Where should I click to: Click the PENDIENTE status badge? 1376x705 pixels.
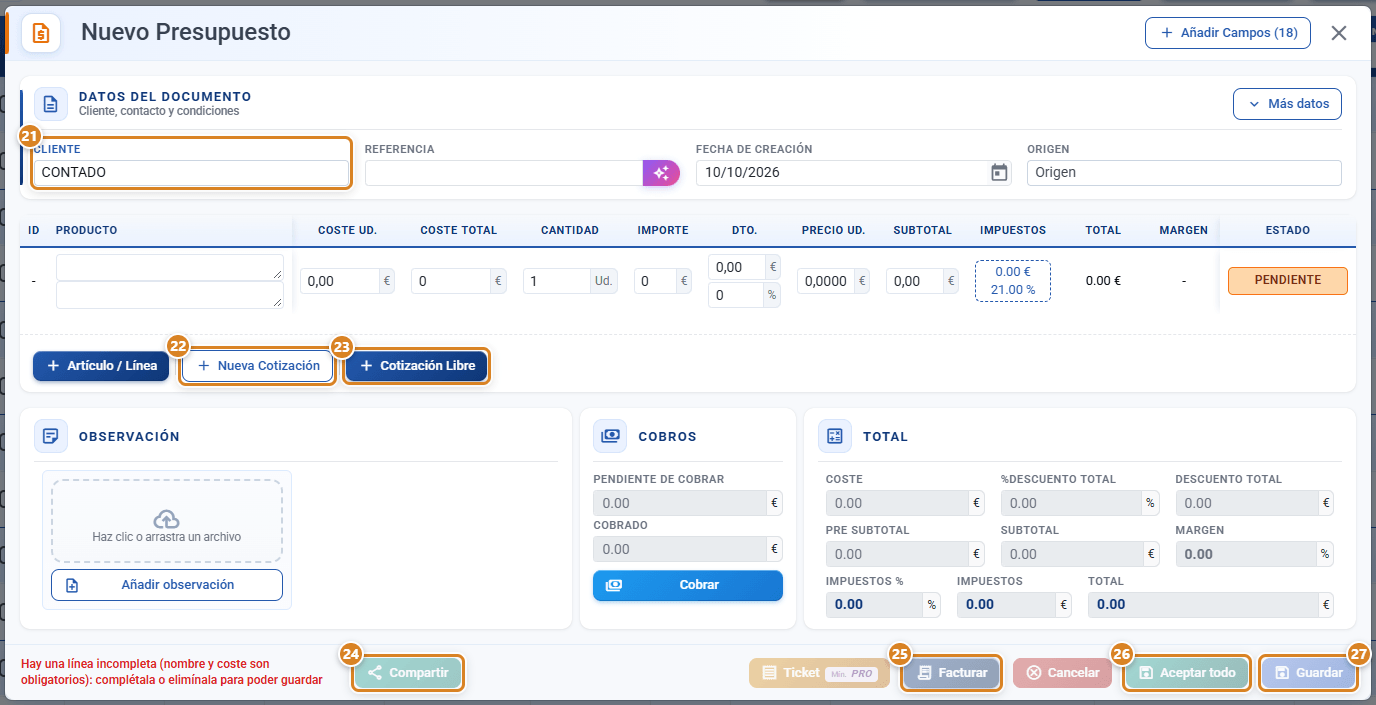[x=1288, y=281]
